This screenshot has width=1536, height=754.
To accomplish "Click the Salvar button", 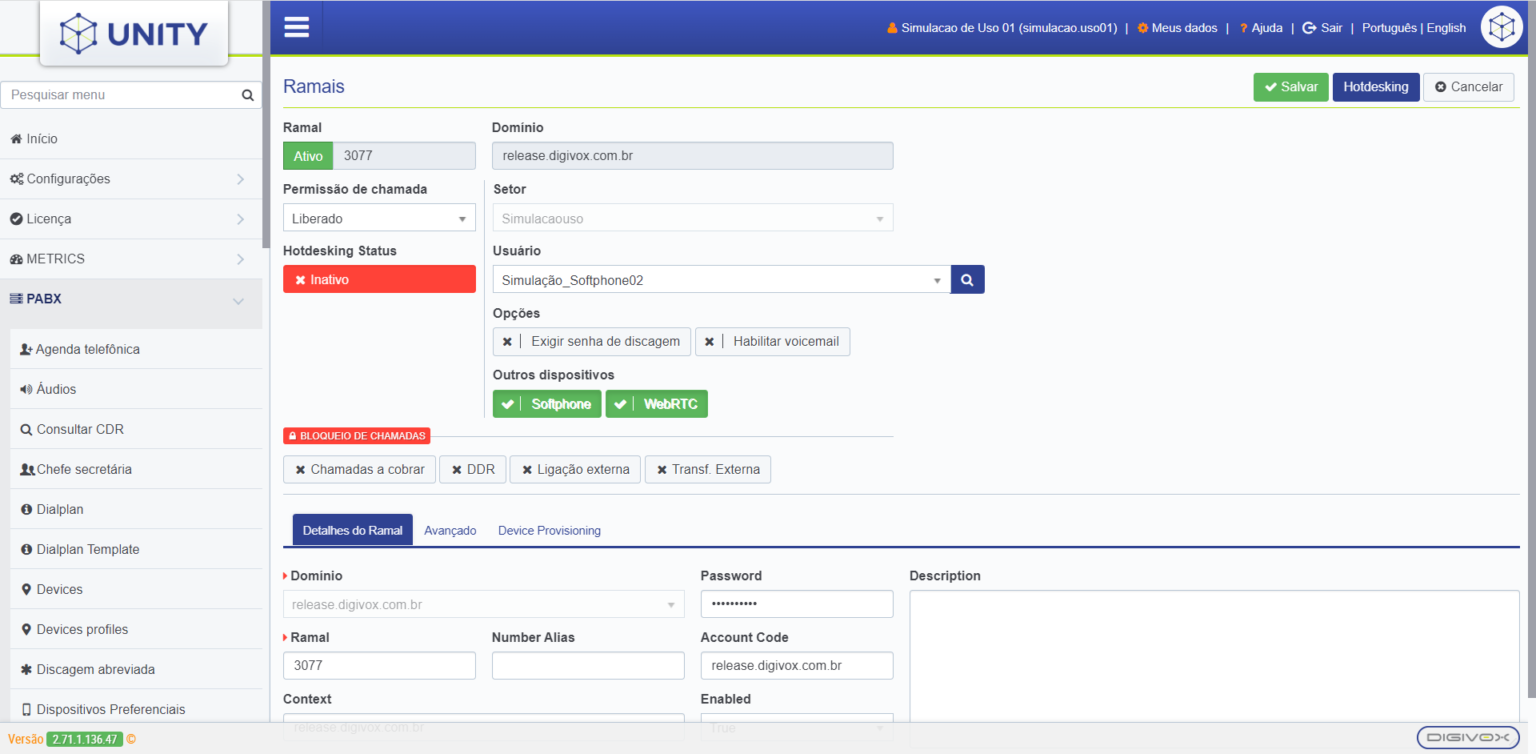I will click(x=1290, y=87).
